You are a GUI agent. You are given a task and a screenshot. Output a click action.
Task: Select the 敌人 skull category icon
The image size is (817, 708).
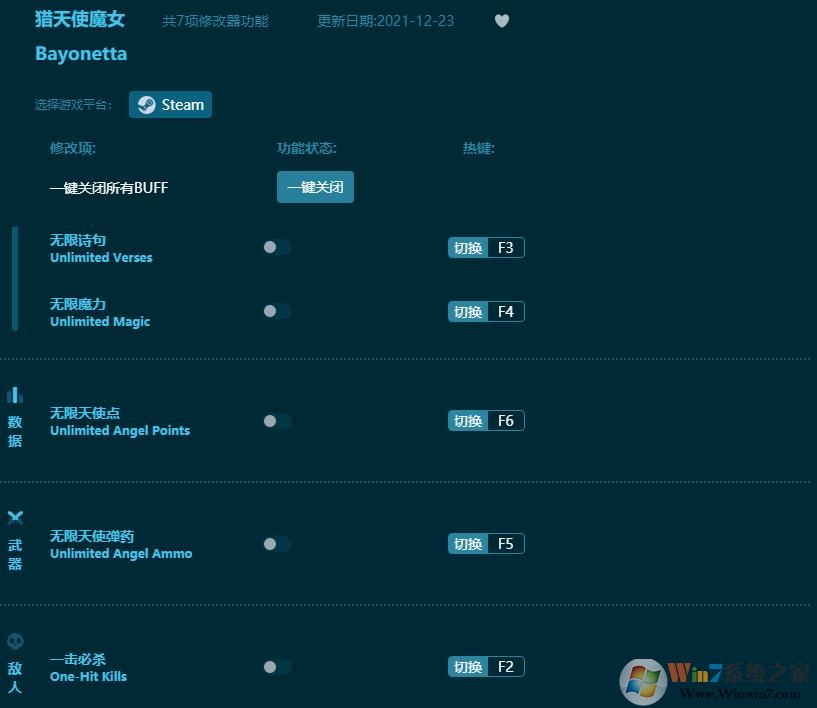pyautogui.click(x=15, y=641)
